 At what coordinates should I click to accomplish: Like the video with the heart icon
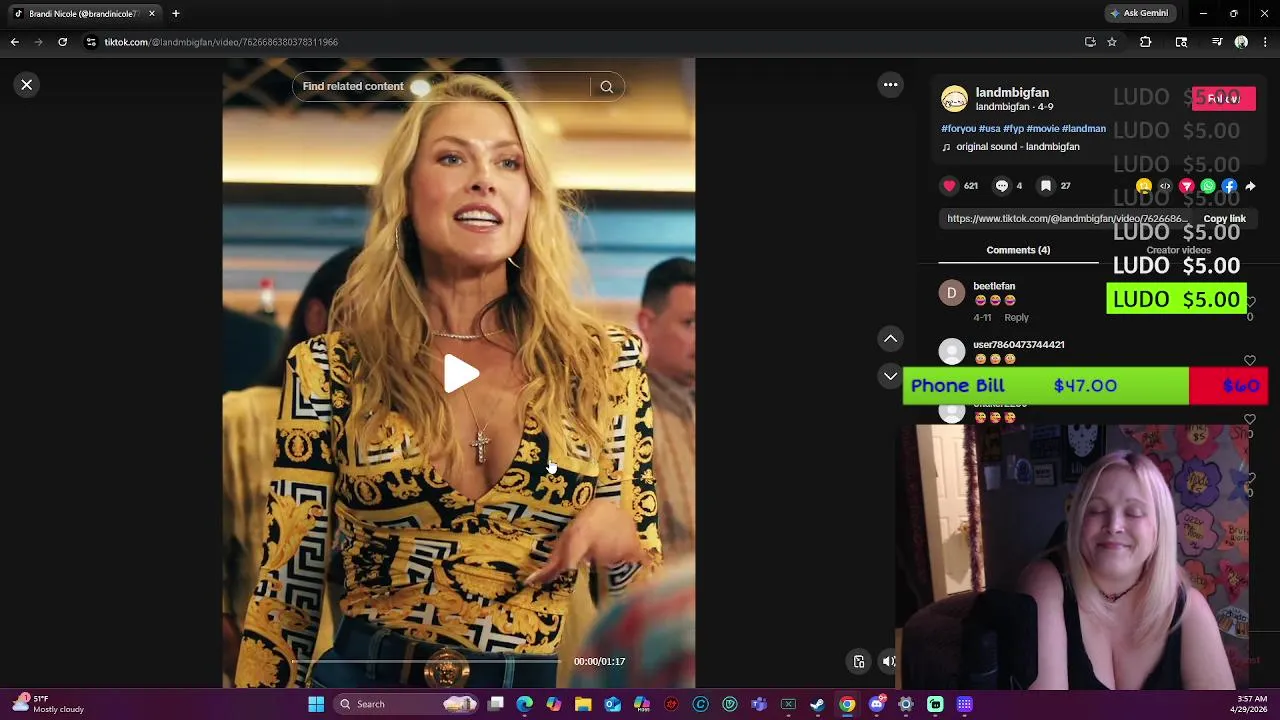(x=949, y=186)
